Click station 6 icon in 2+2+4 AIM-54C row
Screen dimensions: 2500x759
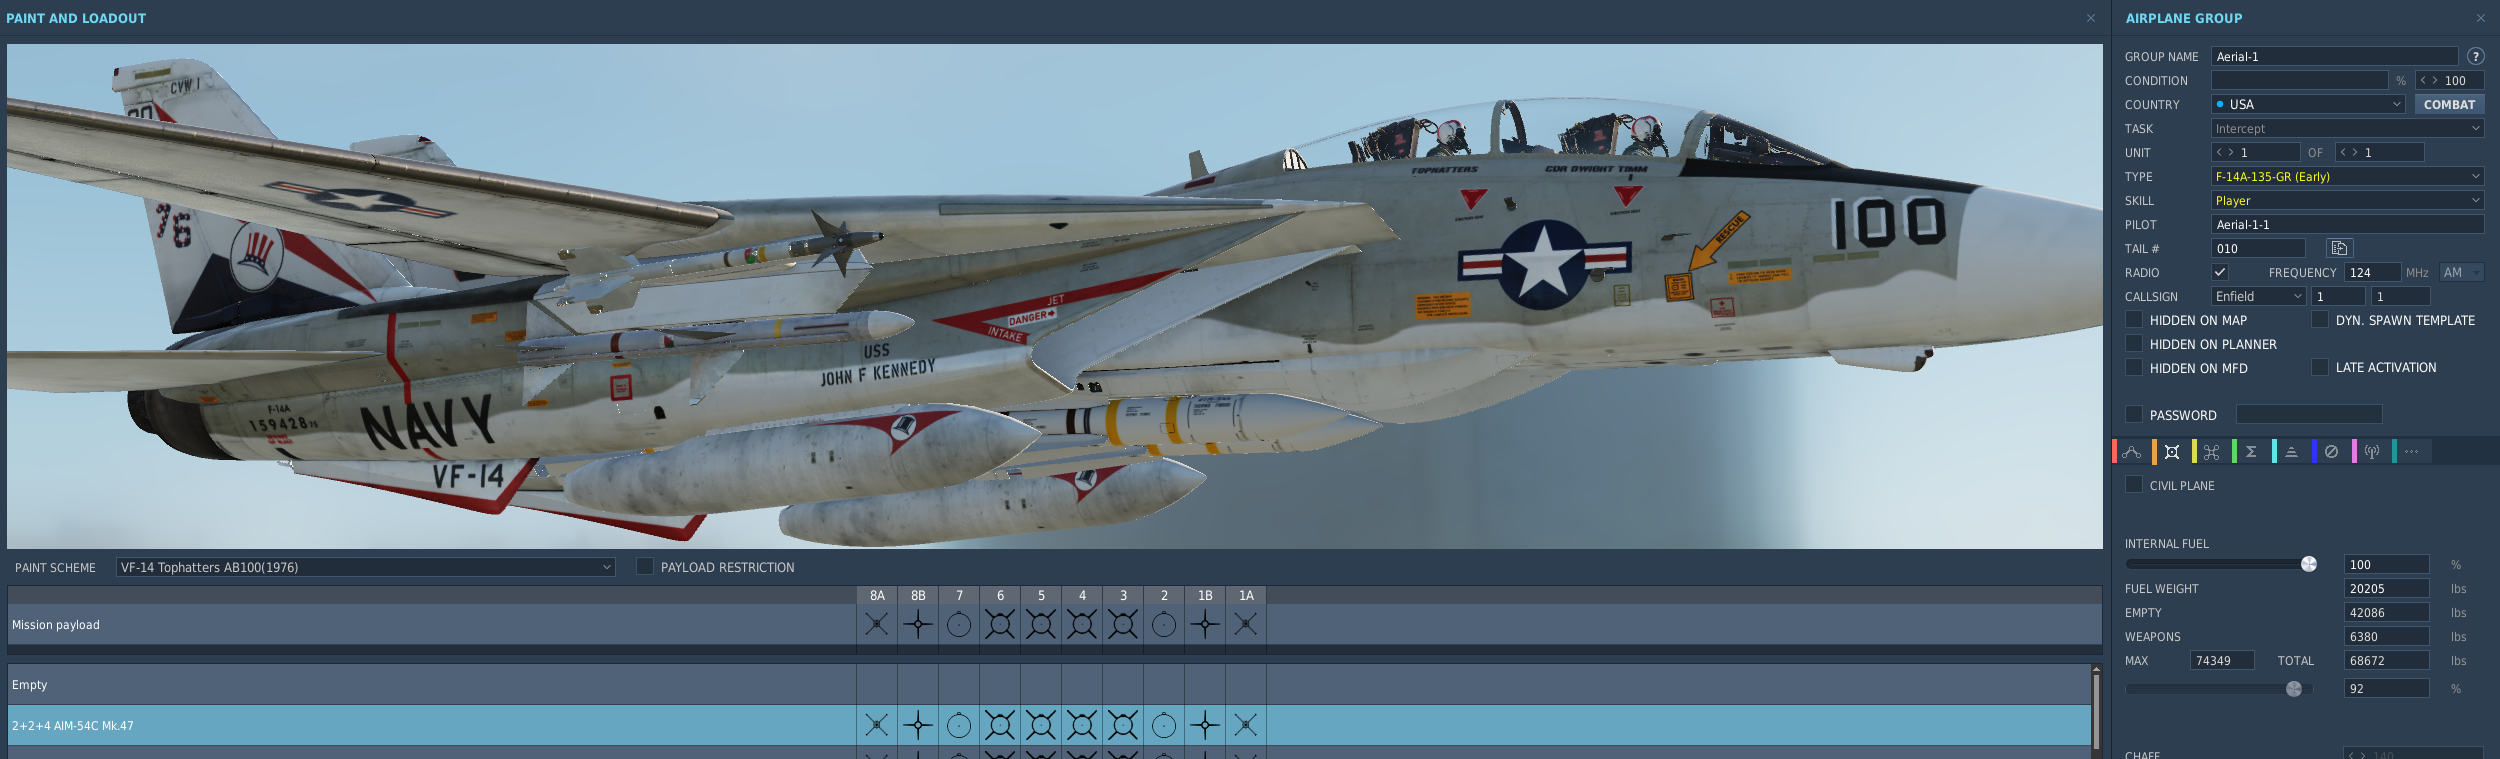pyautogui.click(x=1000, y=725)
